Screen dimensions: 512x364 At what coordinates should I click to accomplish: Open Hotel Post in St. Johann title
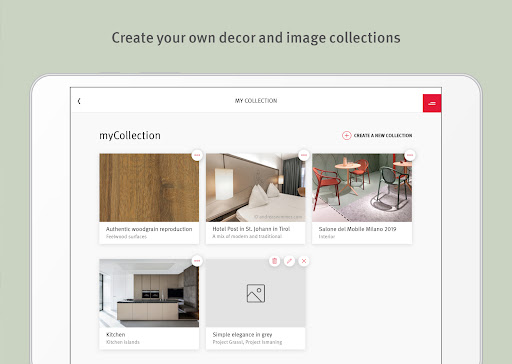pyautogui.click(x=251, y=229)
